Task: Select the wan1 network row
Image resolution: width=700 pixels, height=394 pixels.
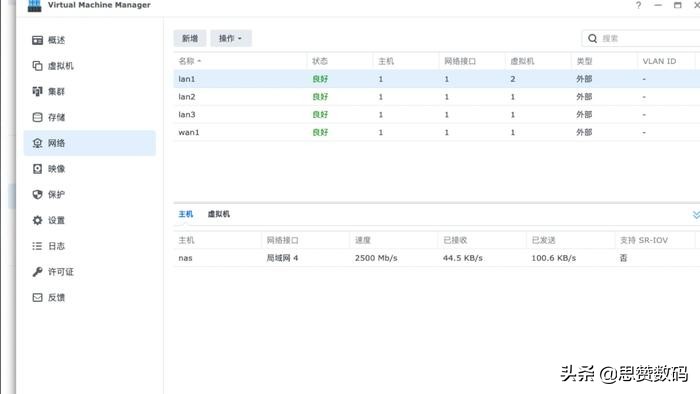Action: (437, 133)
